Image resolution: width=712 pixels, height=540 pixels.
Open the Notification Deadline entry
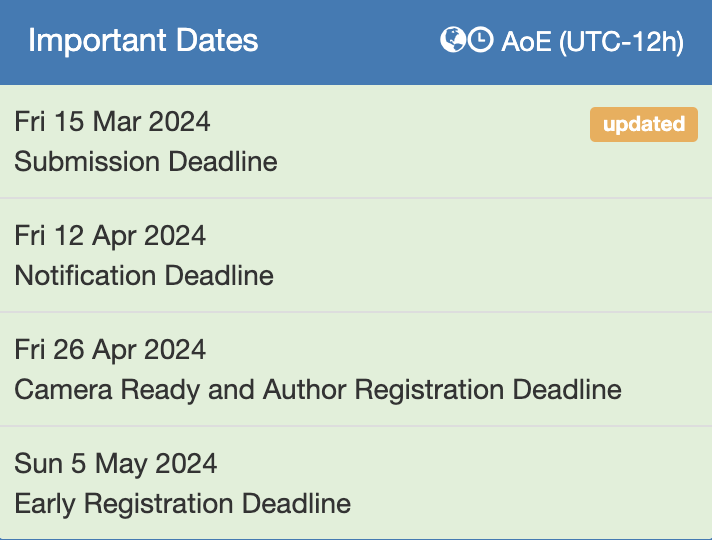point(144,275)
